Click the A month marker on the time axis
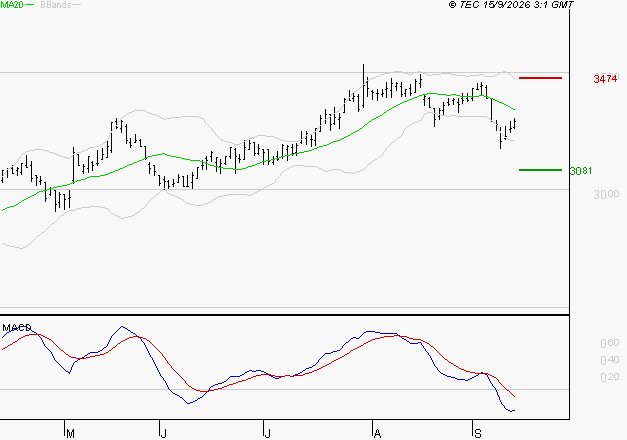 (377, 433)
